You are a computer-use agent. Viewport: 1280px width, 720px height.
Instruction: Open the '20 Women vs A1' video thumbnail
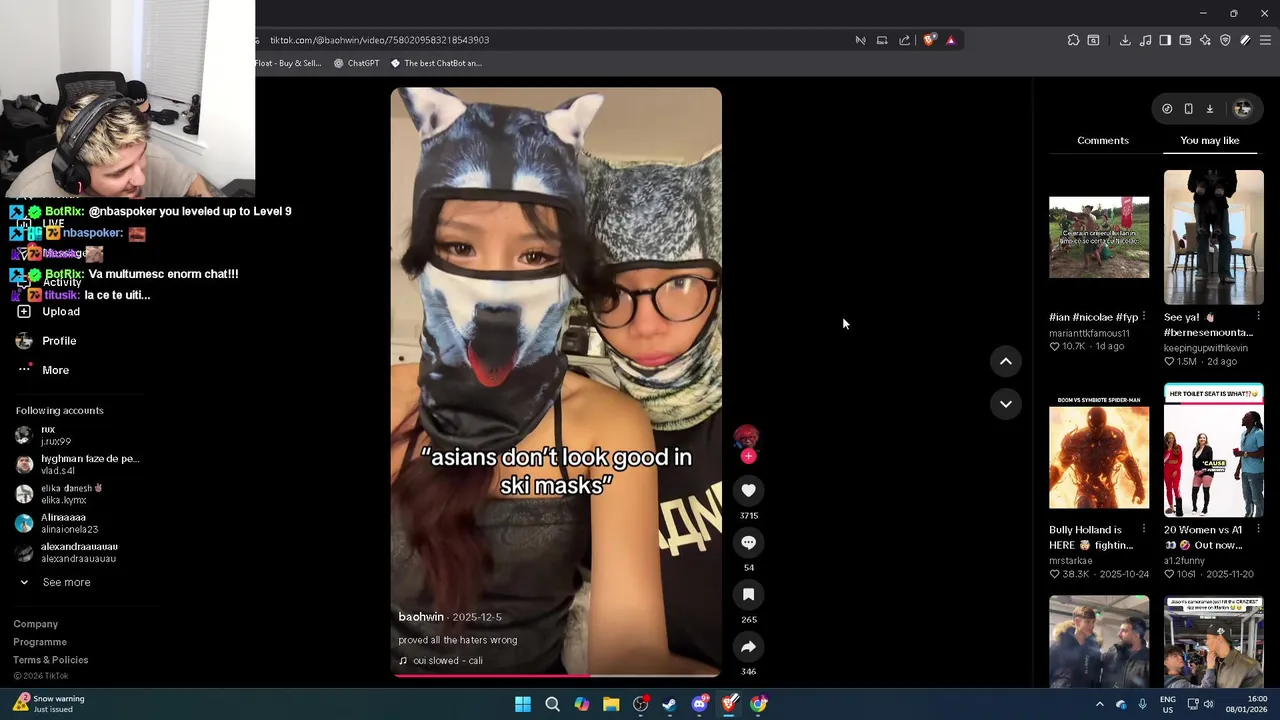click(1214, 450)
